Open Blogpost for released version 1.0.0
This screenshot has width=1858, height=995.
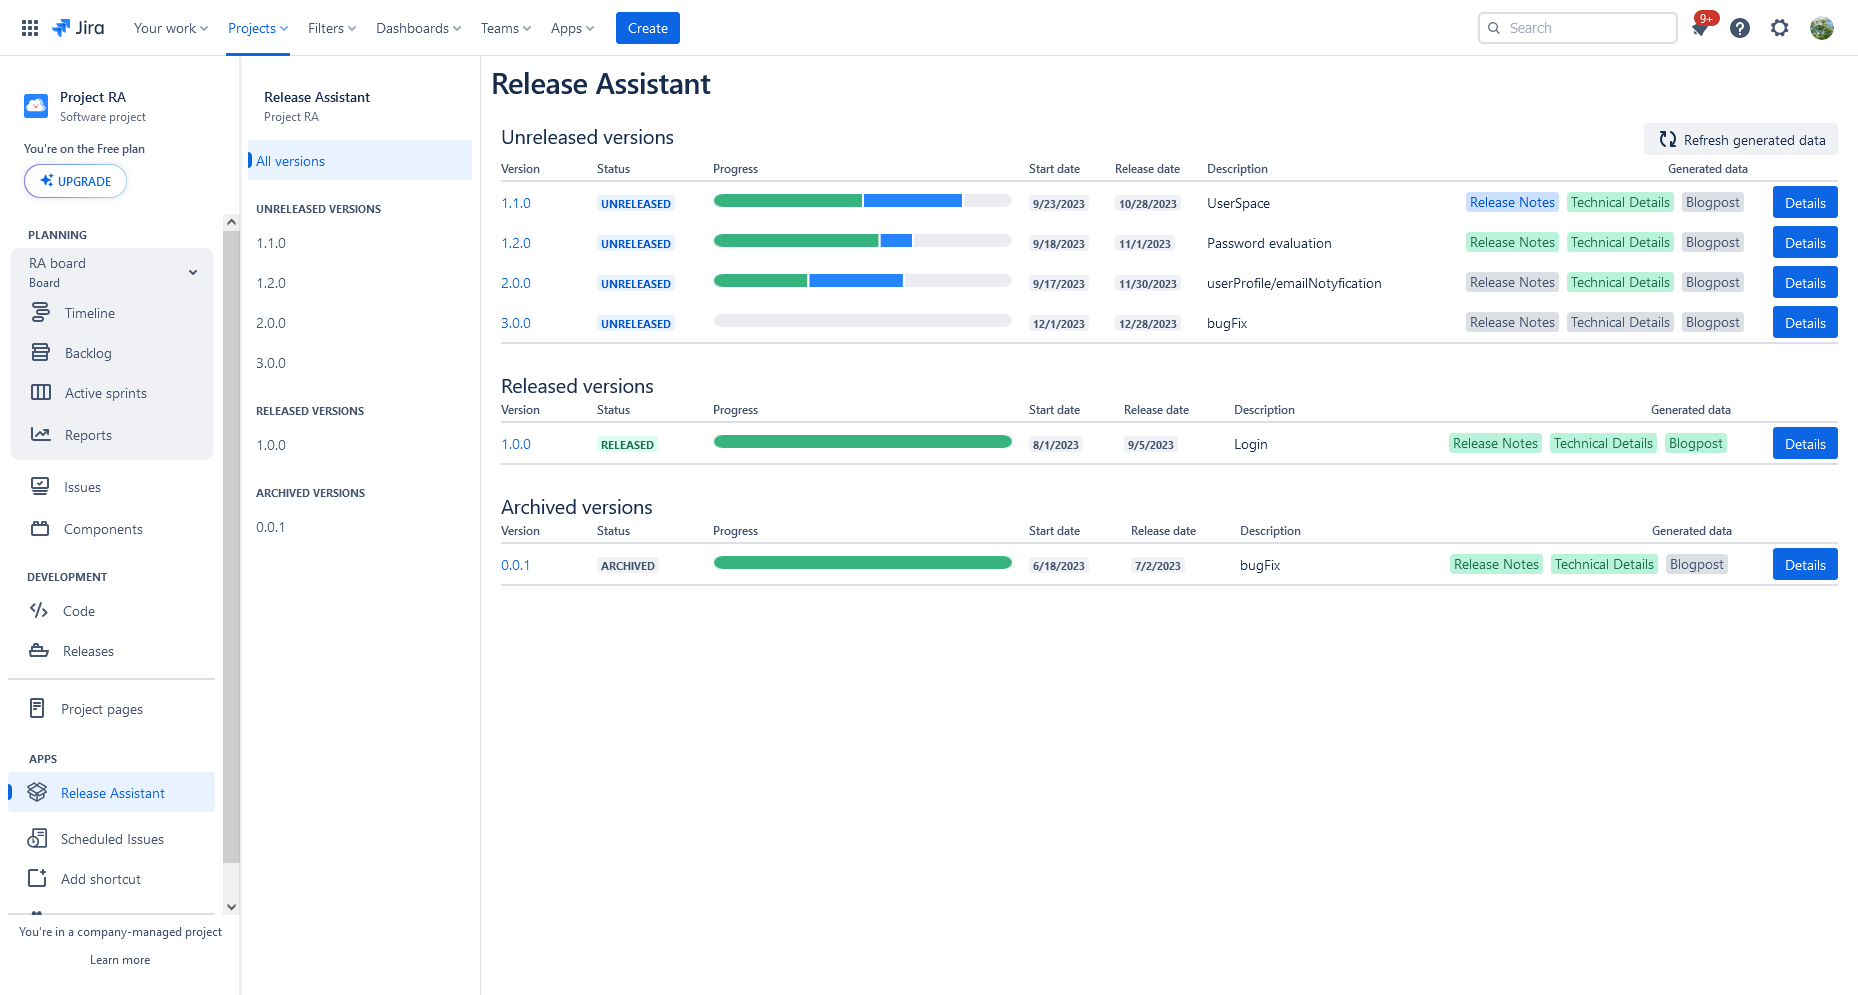point(1696,443)
